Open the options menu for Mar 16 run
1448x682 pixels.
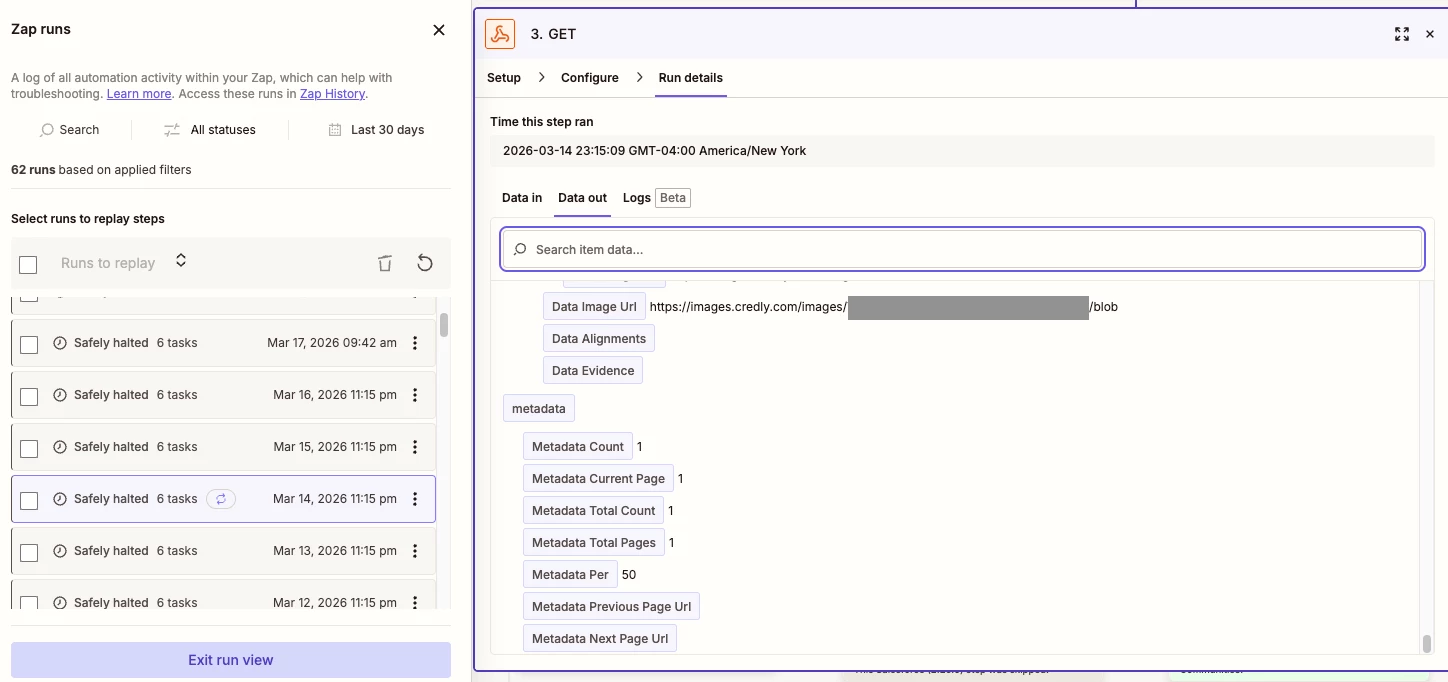(415, 395)
